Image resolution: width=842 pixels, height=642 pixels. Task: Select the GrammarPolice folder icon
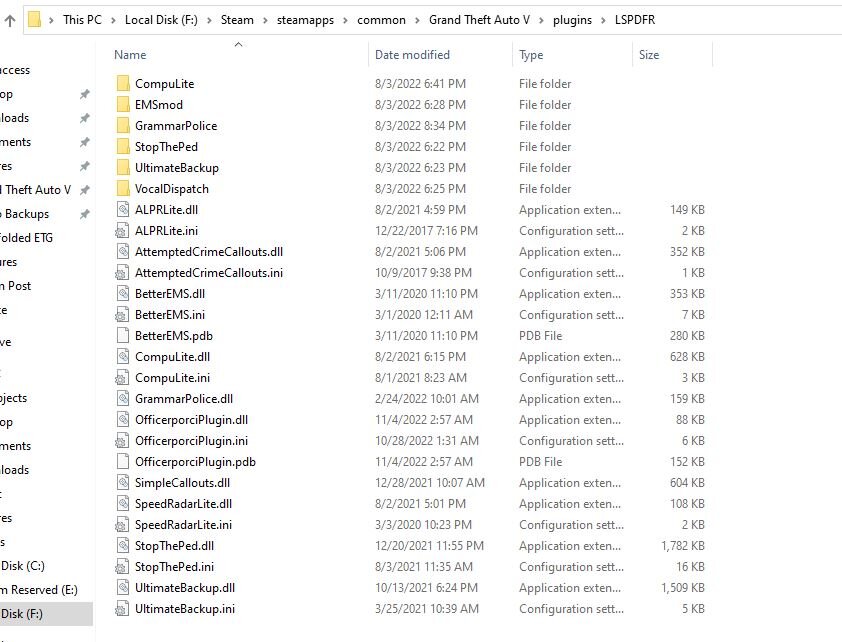tap(123, 126)
